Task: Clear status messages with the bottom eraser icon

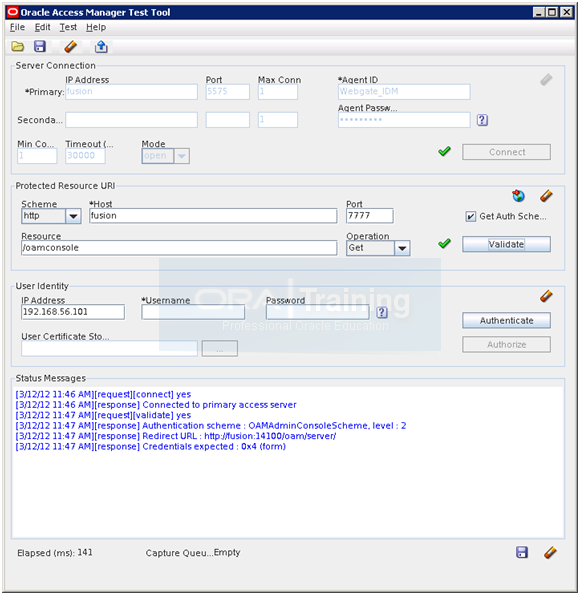Action: click(550, 552)
